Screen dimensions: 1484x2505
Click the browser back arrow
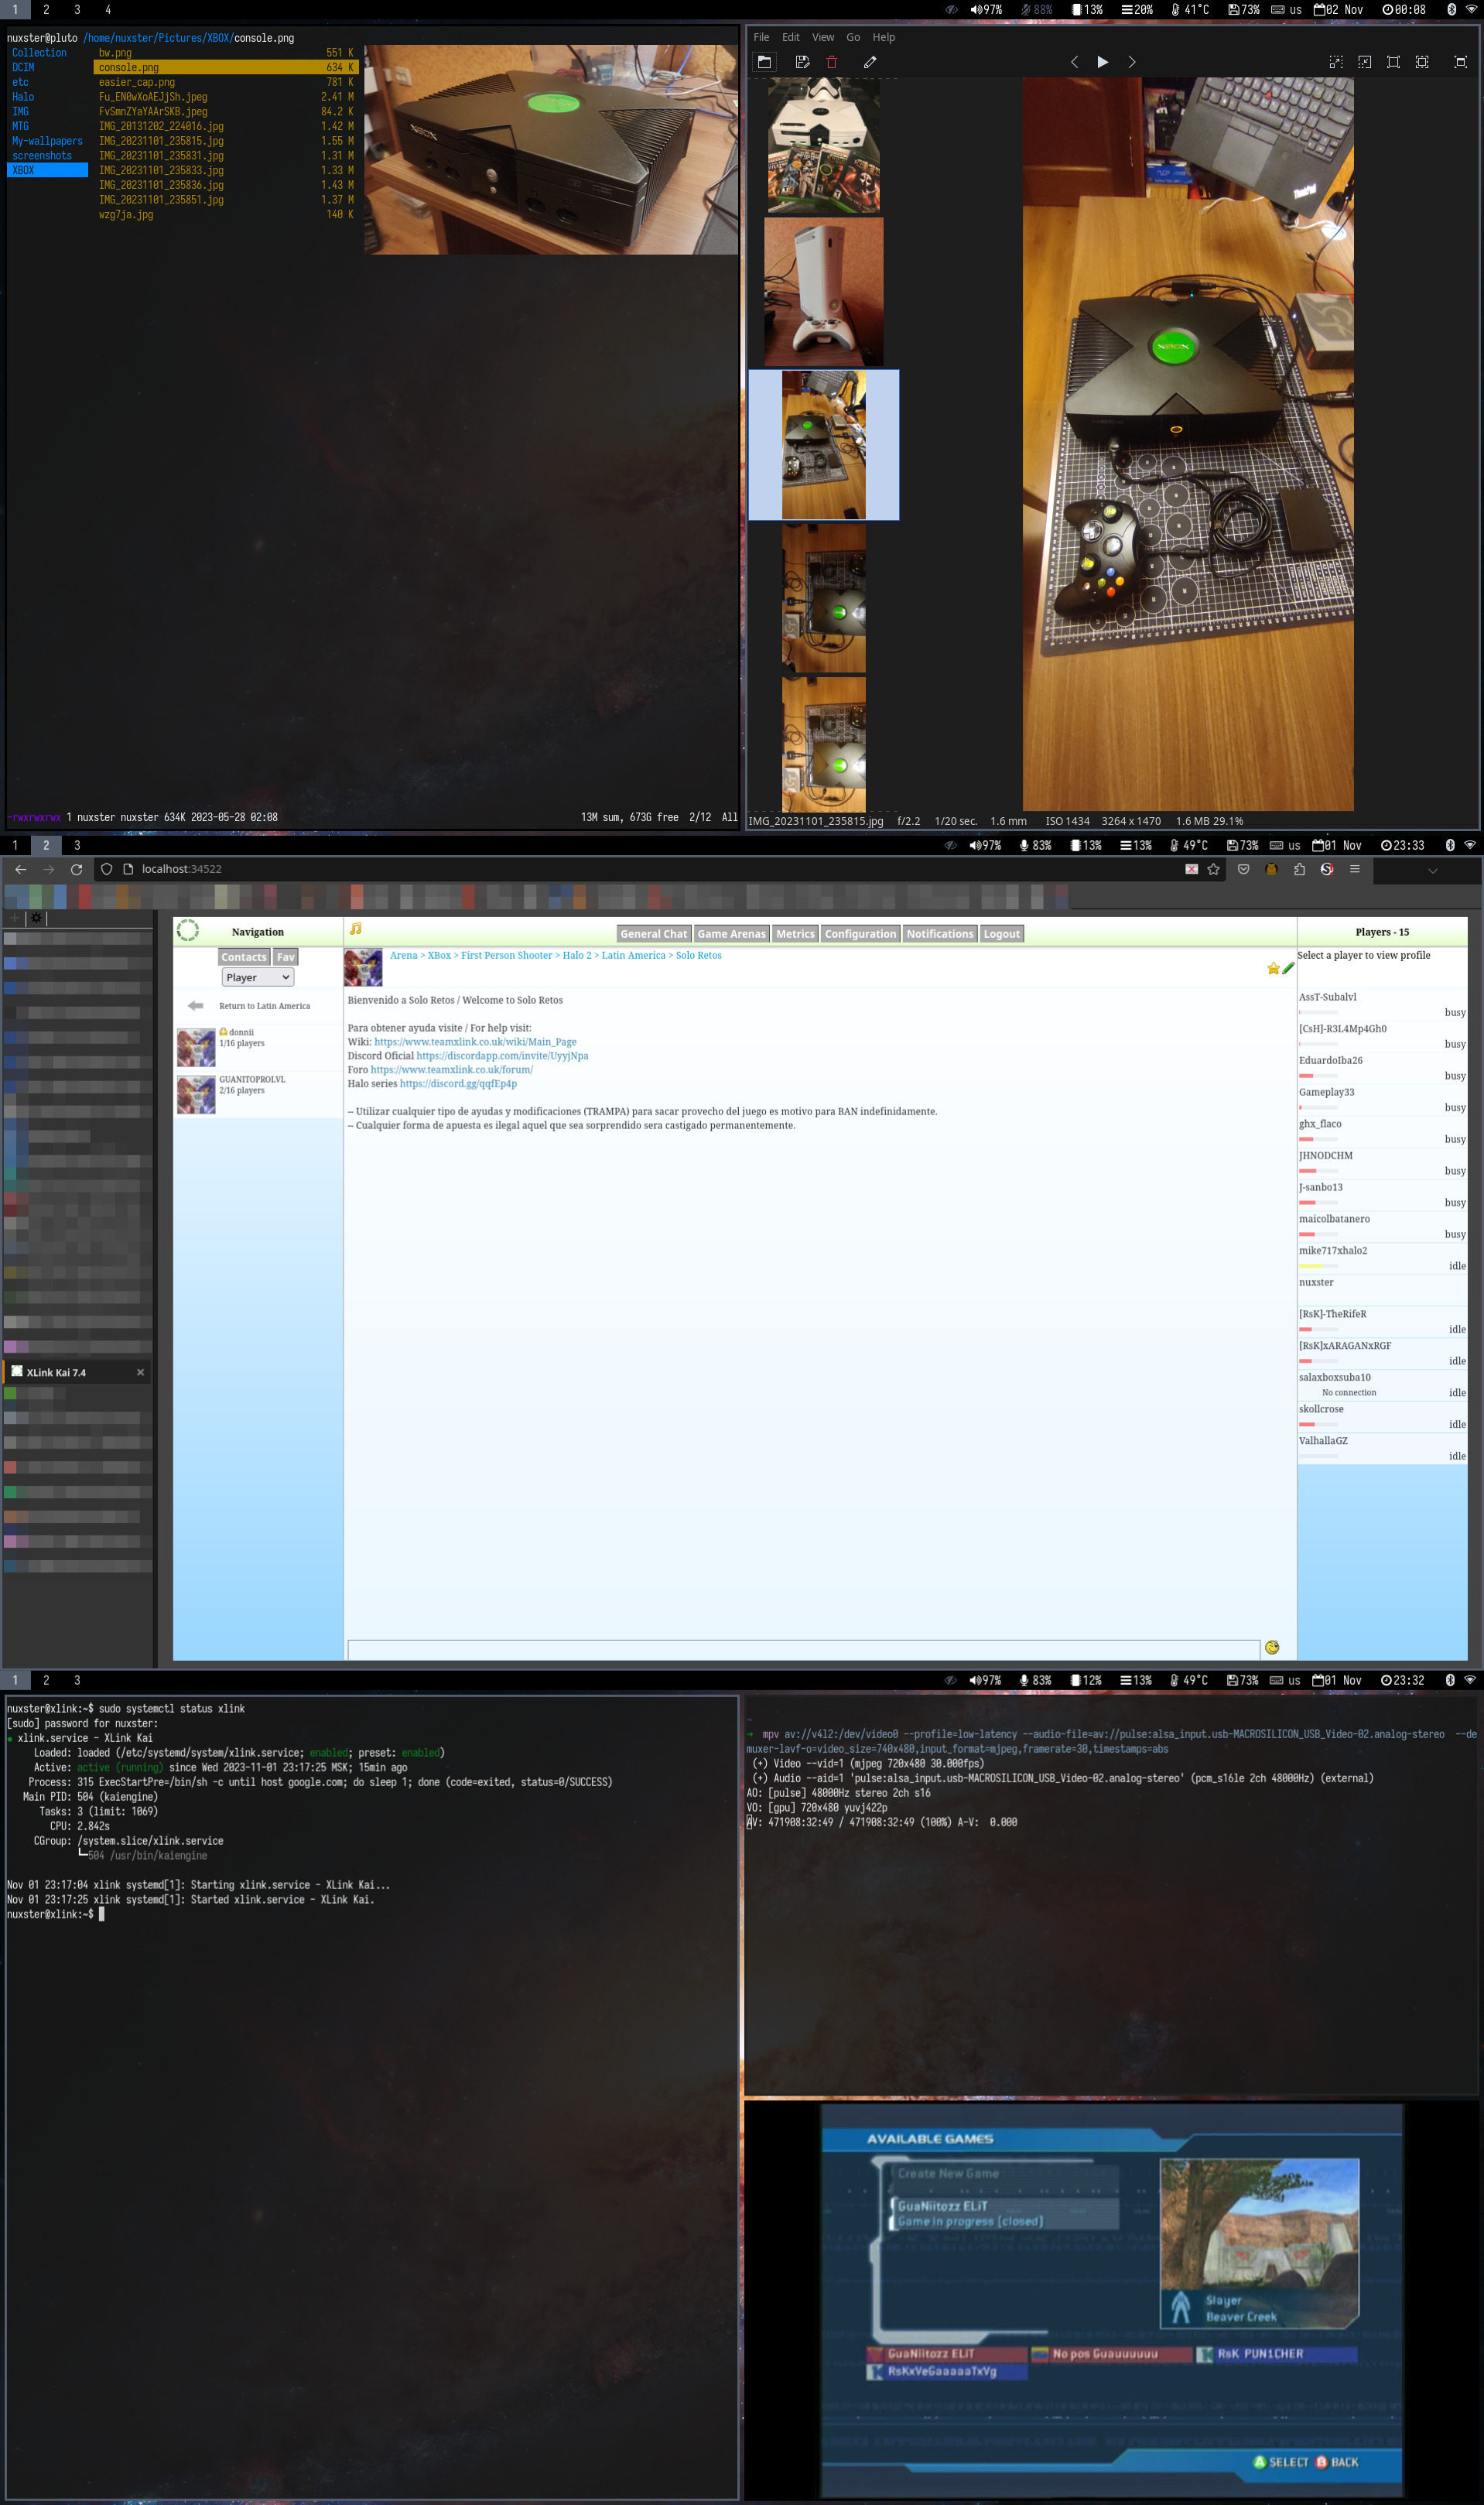tap(21, 869)
